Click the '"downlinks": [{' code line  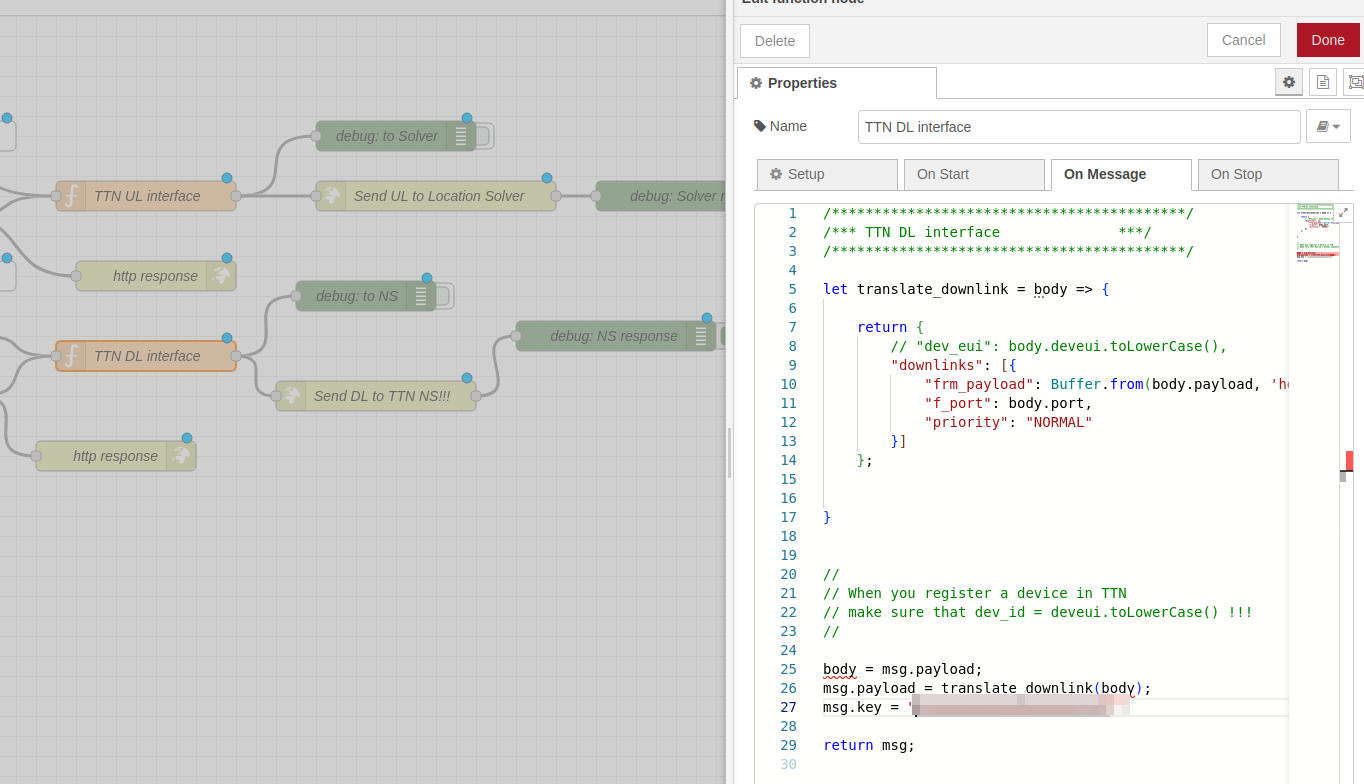click(953, 365)
